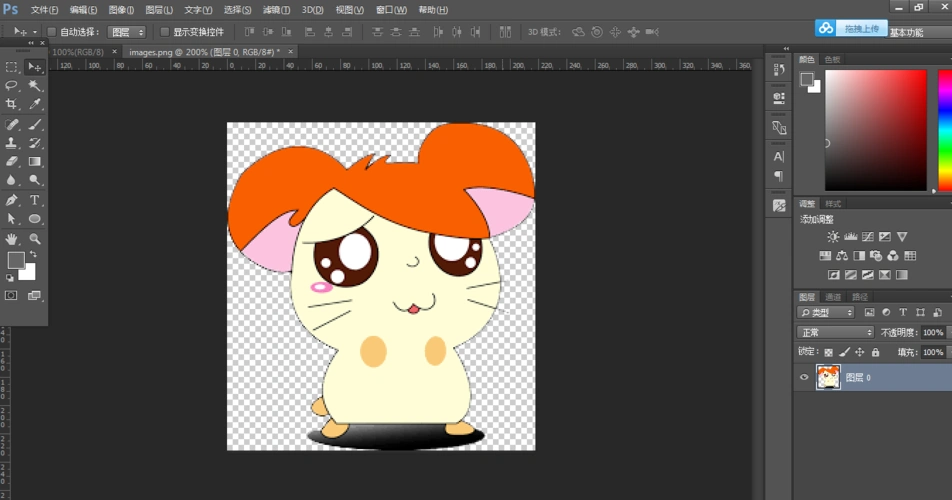Screen dimensions: 952x500
Task: Add a Brightness/Contrast adjustment
Action: point(833,237)
